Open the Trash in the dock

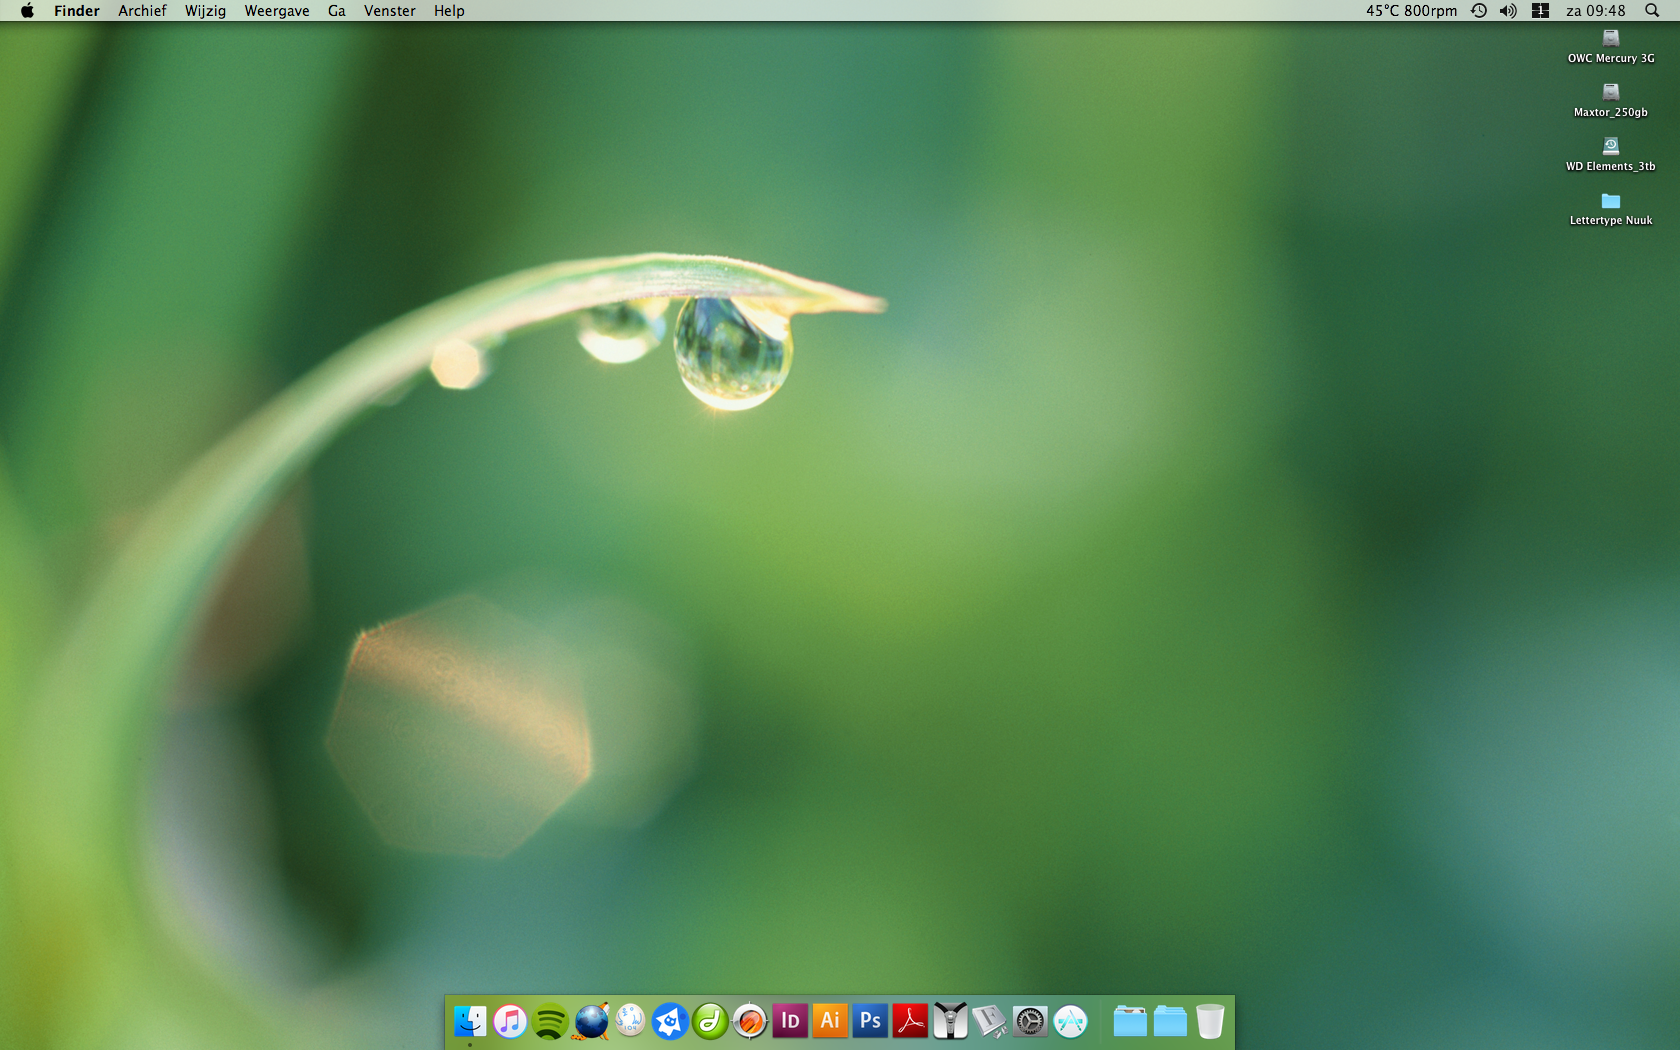coord(1210,1021)
